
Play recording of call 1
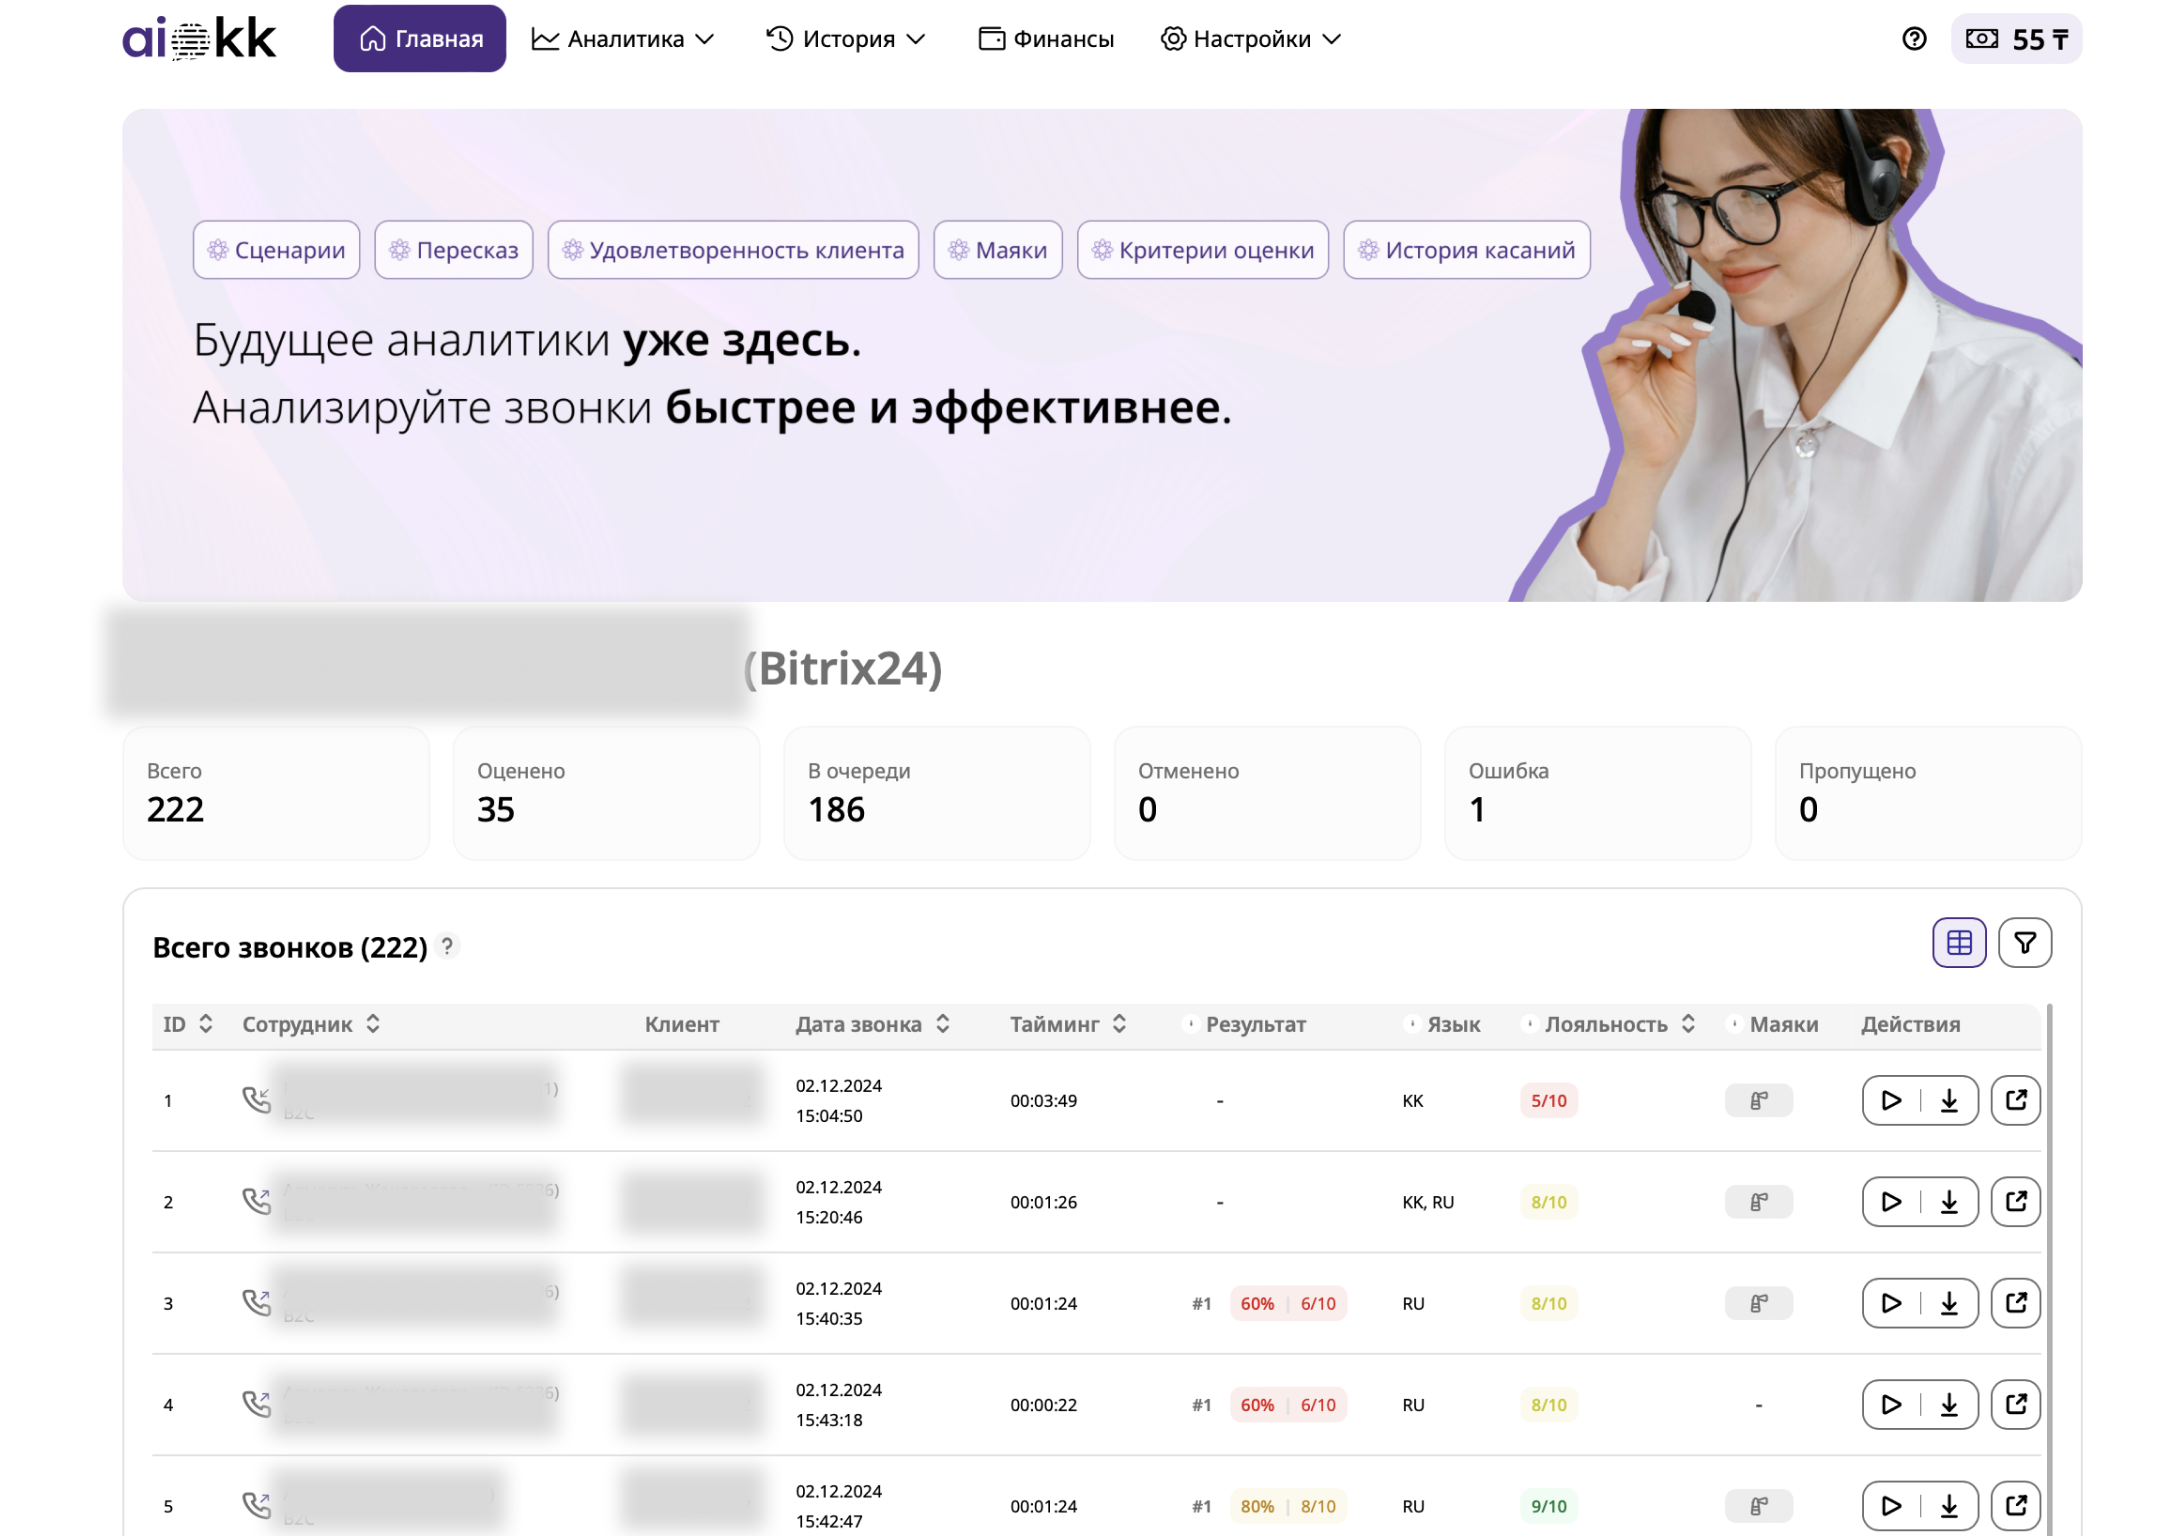tap(1890, 1100)
